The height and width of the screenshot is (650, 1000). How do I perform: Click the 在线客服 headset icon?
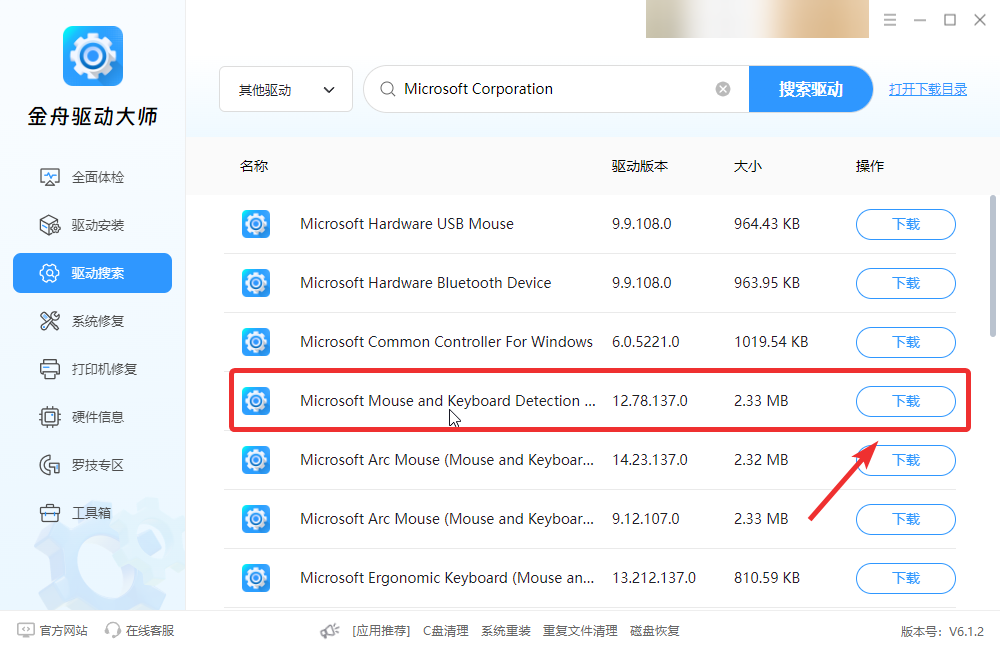tap(113, 630)
